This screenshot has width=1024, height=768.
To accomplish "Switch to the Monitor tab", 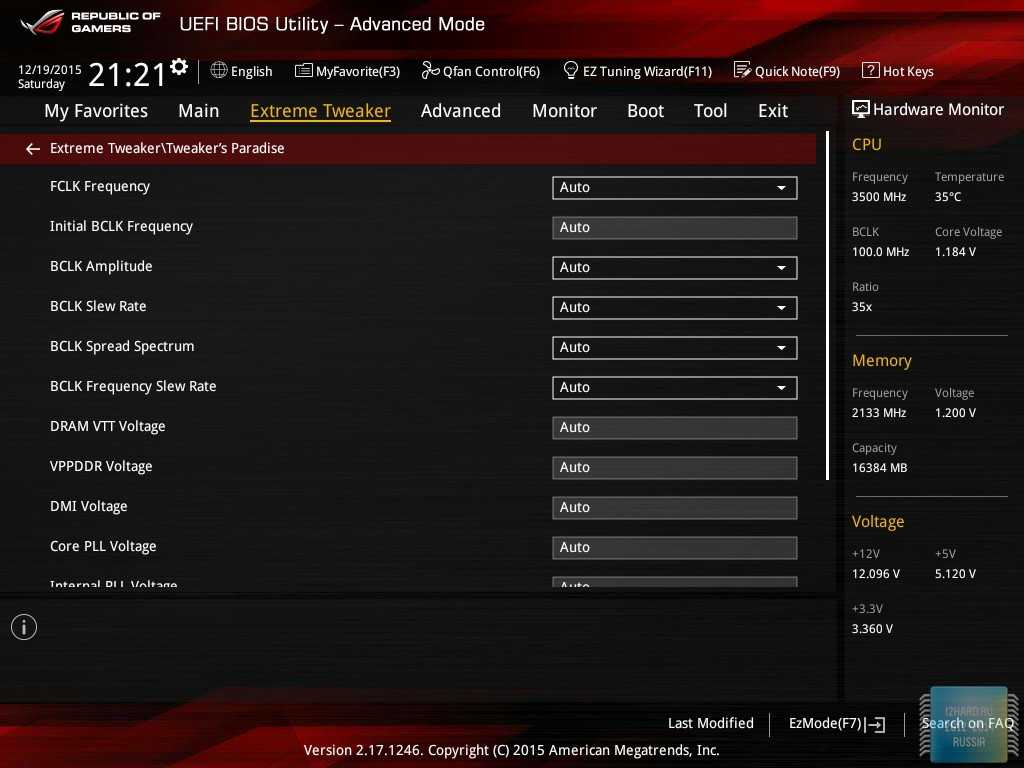I will [564, 111].
